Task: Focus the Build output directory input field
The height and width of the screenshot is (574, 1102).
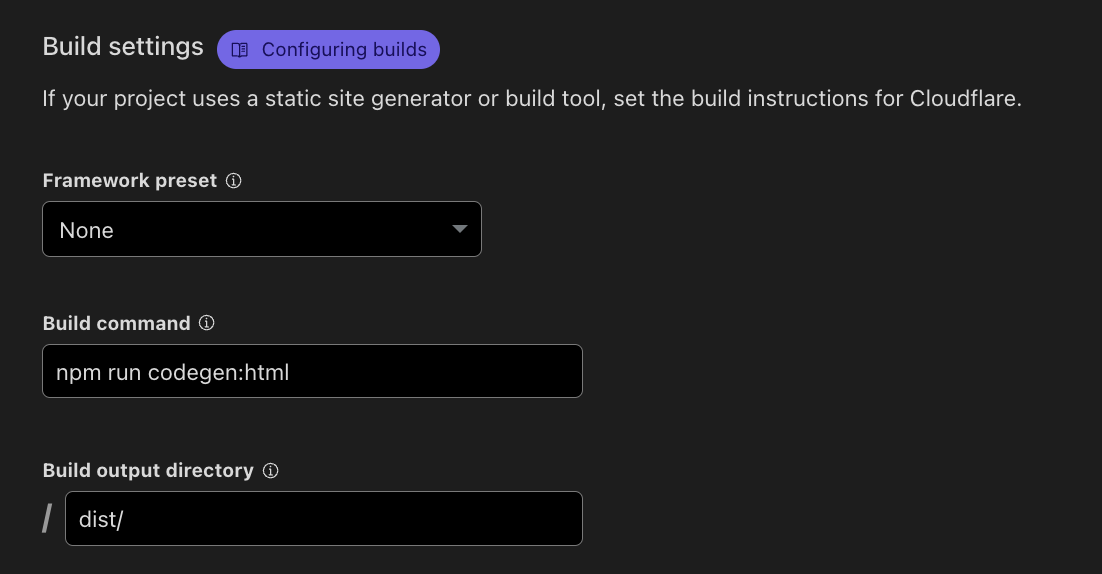Action: 350,518
